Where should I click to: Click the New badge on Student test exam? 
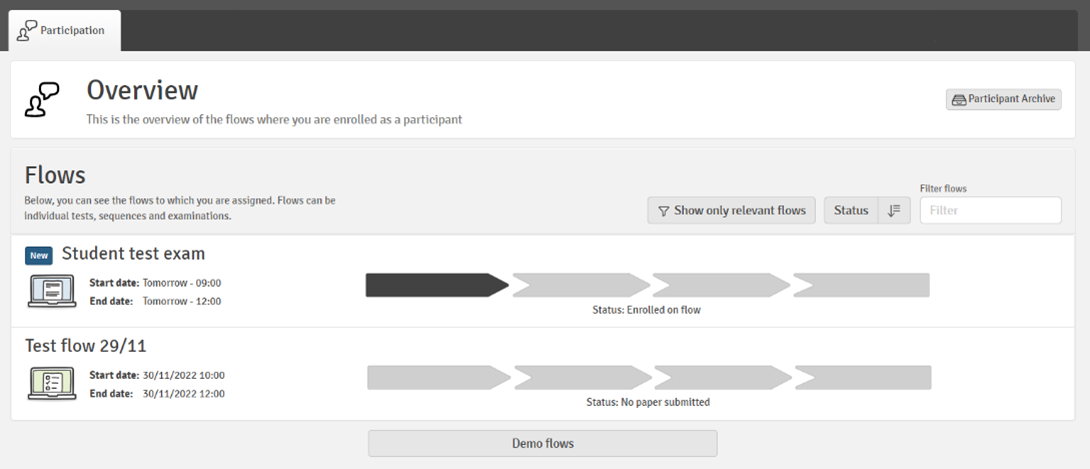tap(39, 255)
